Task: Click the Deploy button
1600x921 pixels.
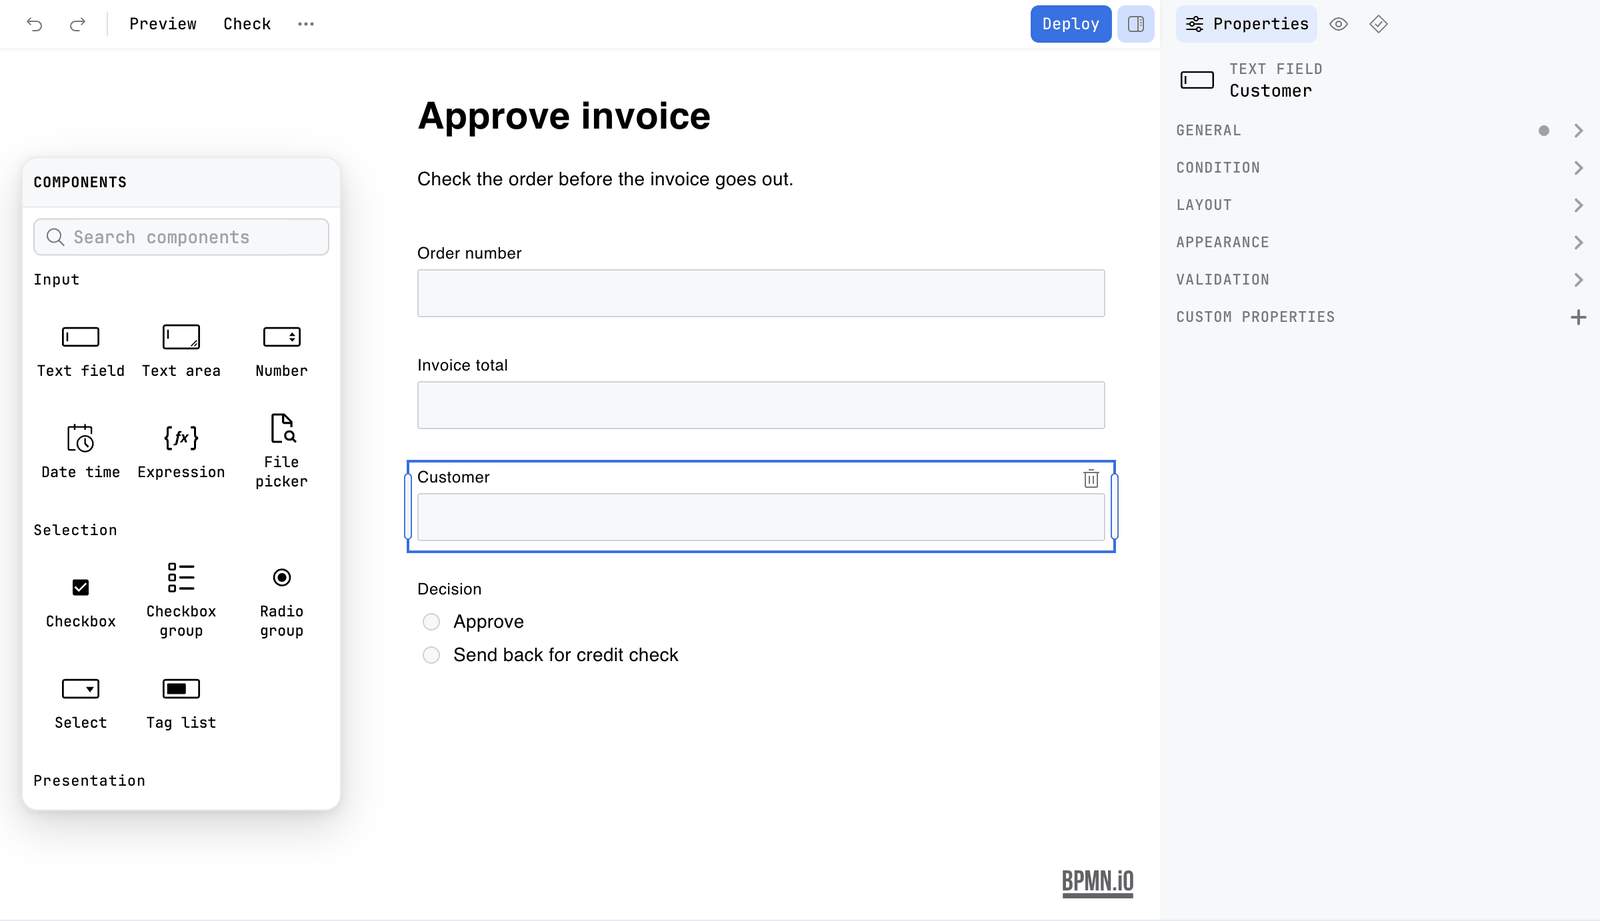Action: [1071, 24]
